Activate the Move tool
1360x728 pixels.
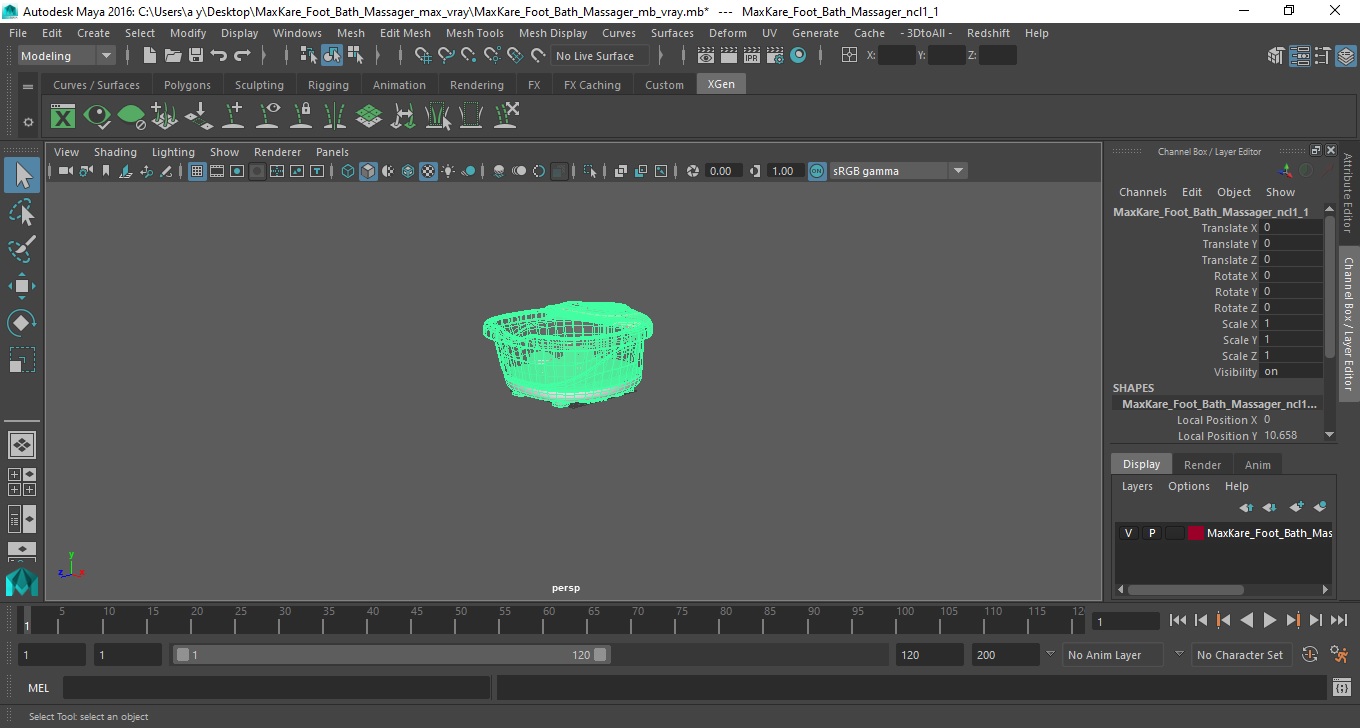coord(22,286)
